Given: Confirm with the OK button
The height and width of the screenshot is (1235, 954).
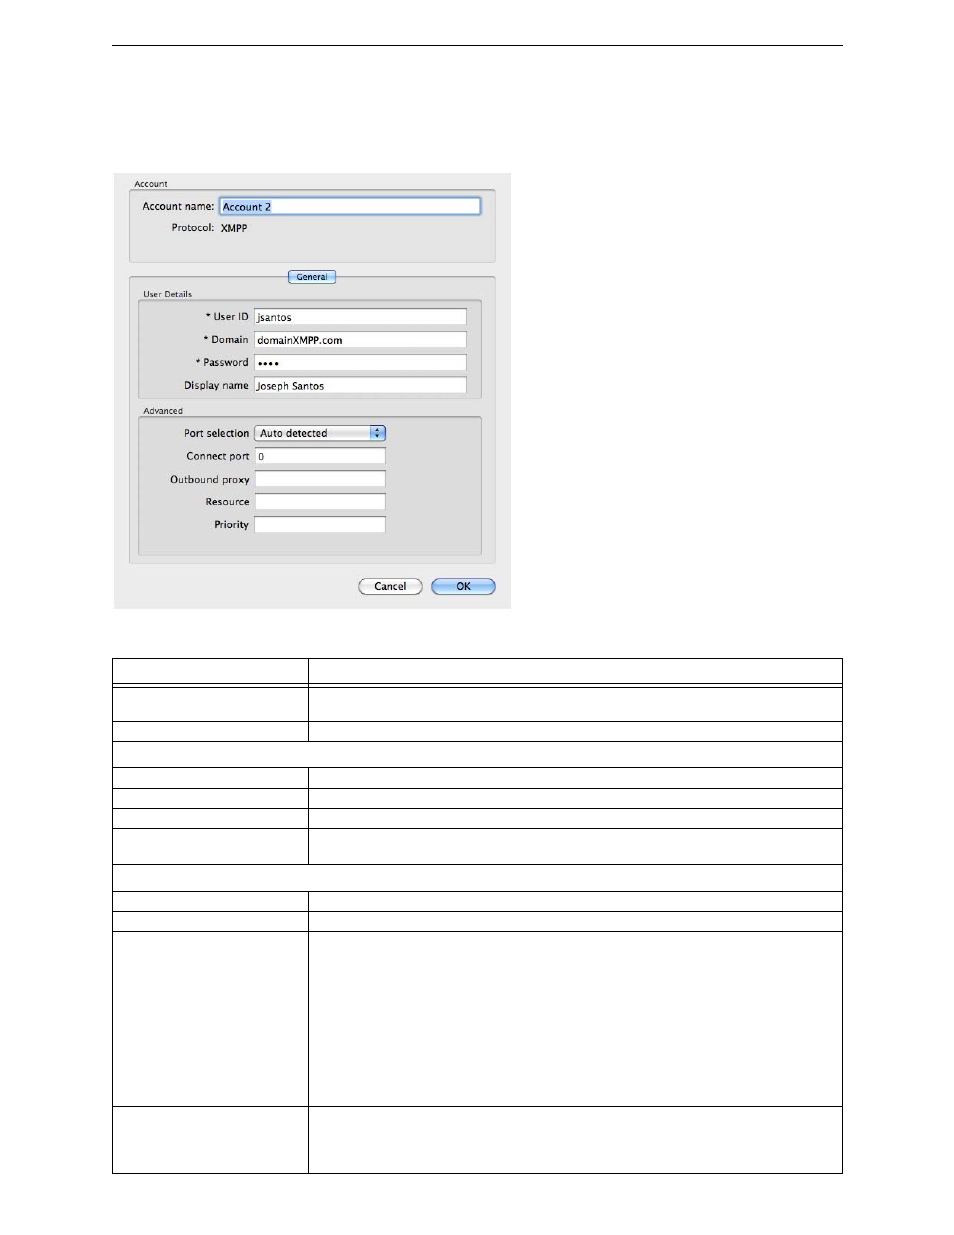Looking at the screenshot, I should 463,587.
